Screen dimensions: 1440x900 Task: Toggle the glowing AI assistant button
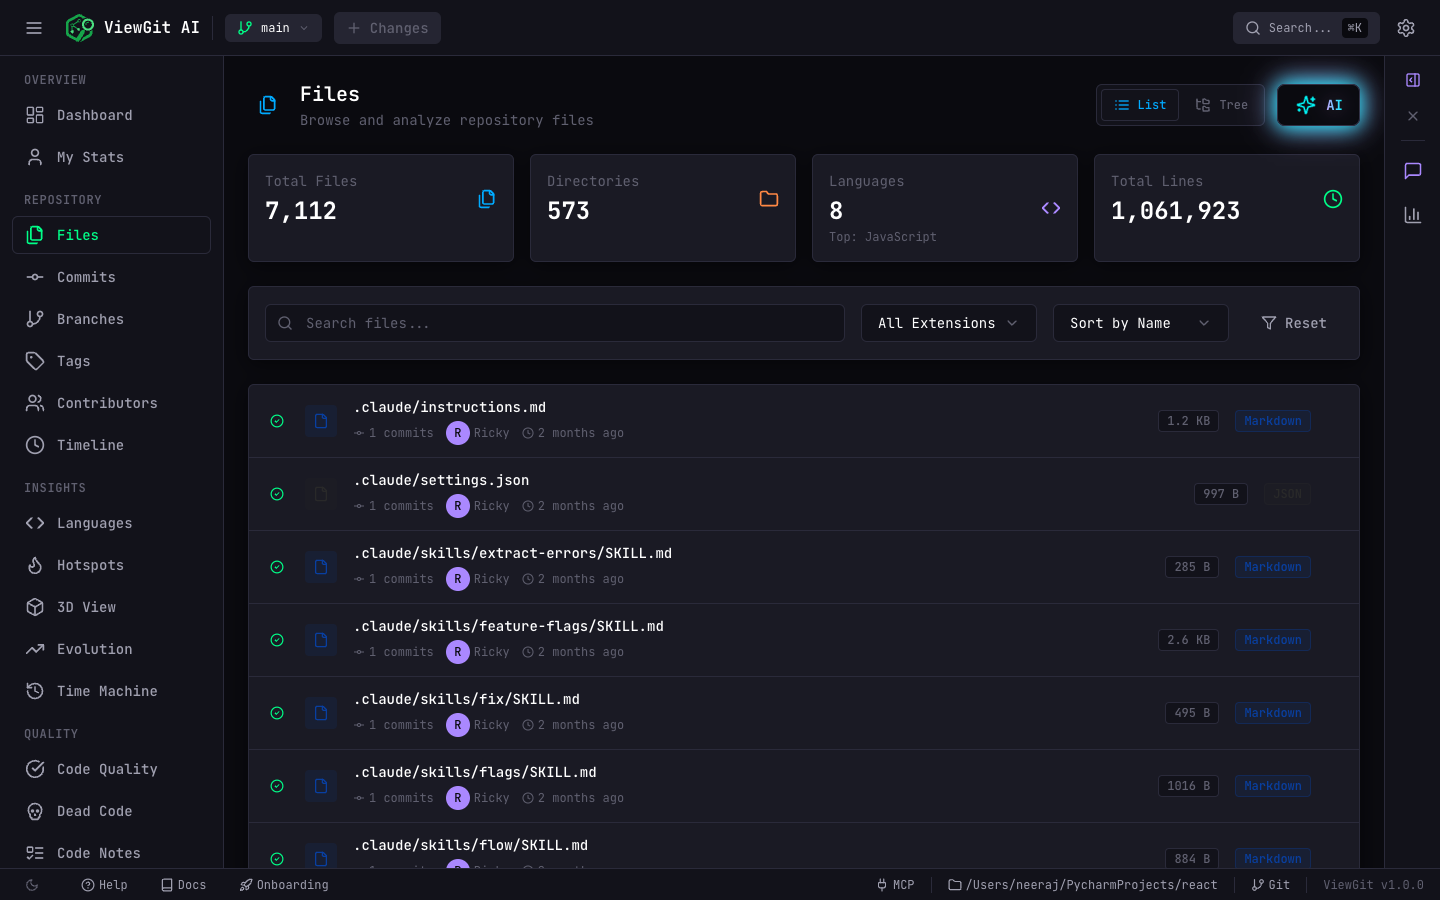tap(1318, 105)
